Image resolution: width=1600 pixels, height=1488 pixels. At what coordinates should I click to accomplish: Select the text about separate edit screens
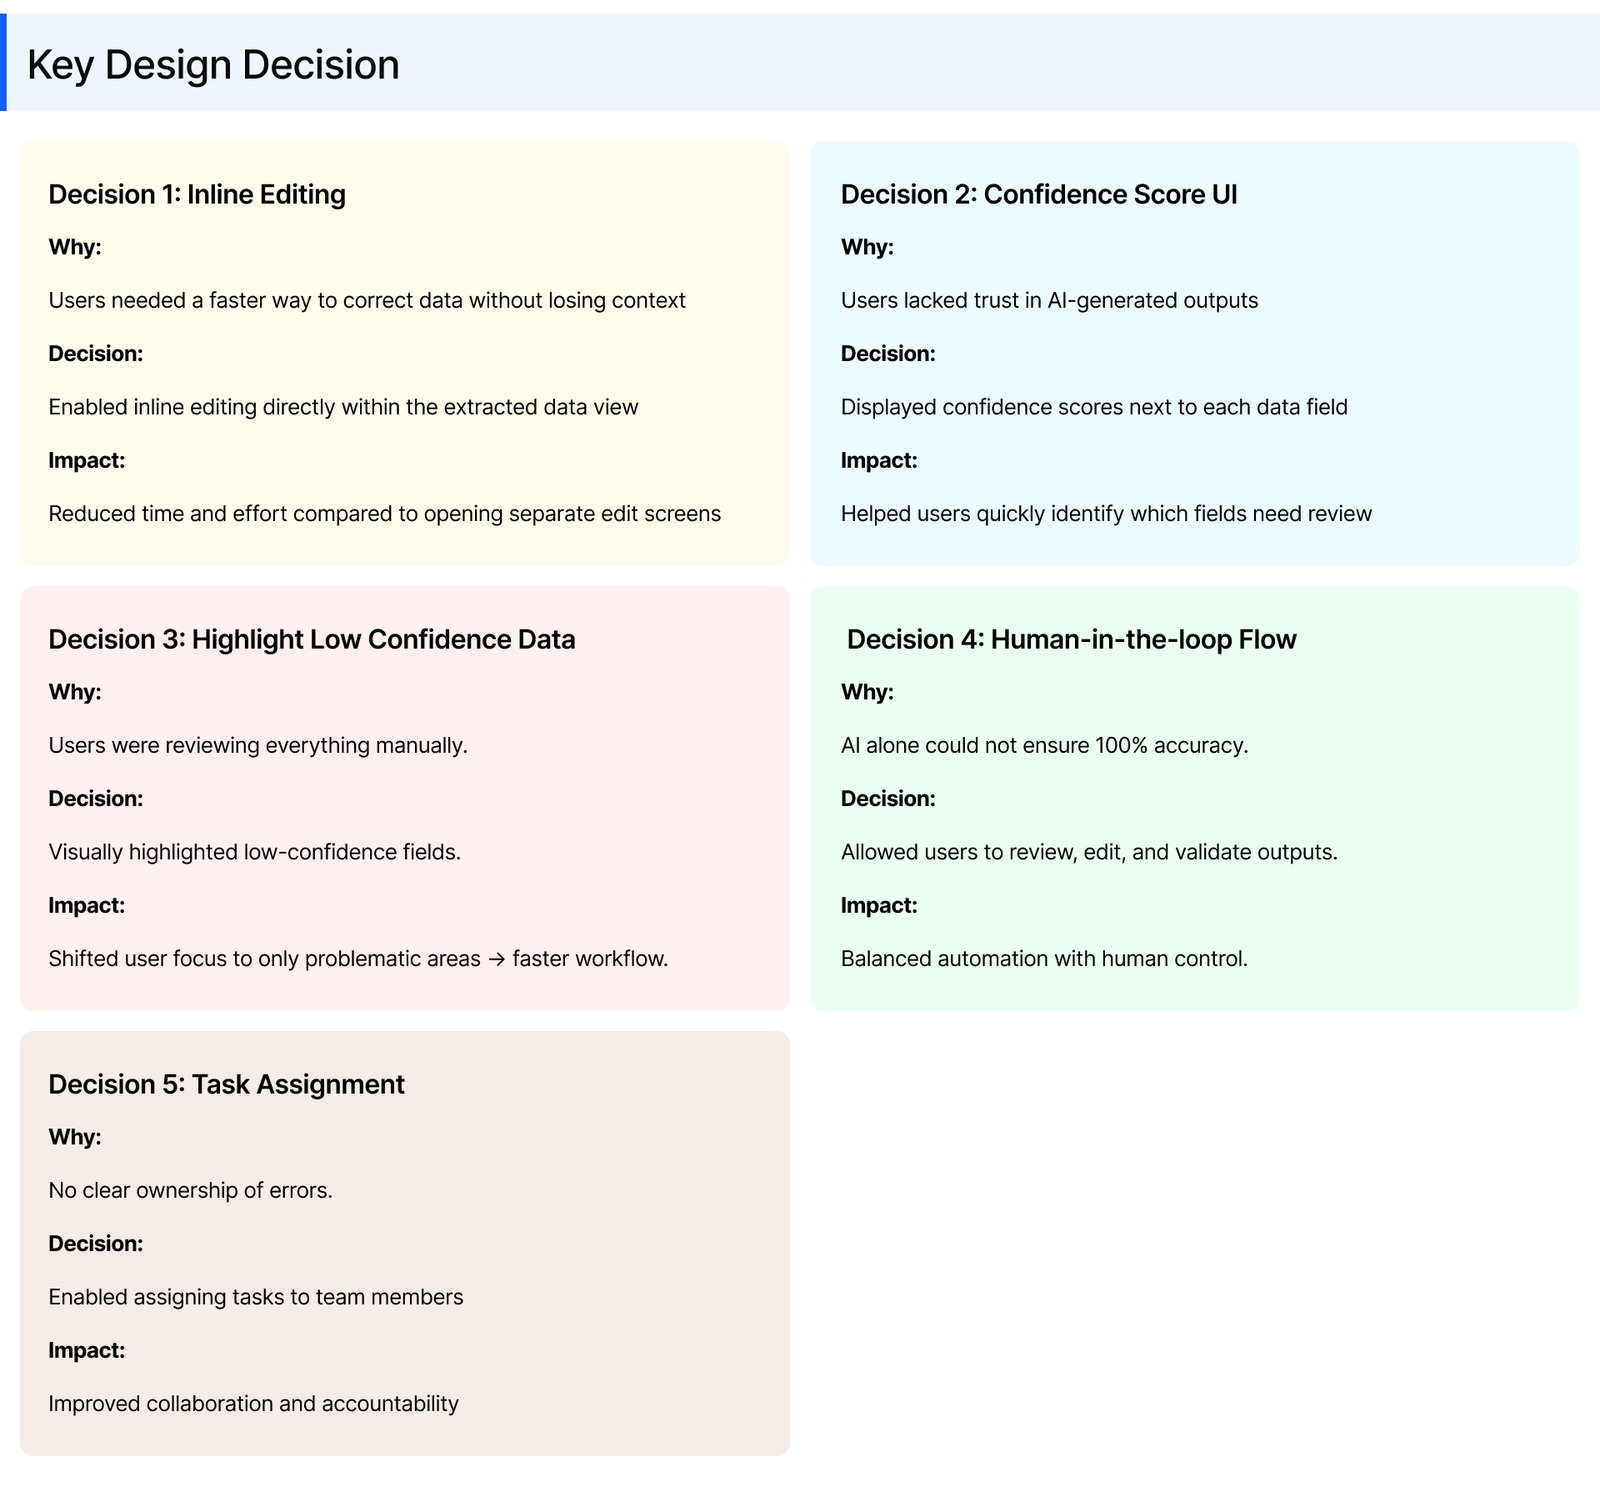point(385,513)
